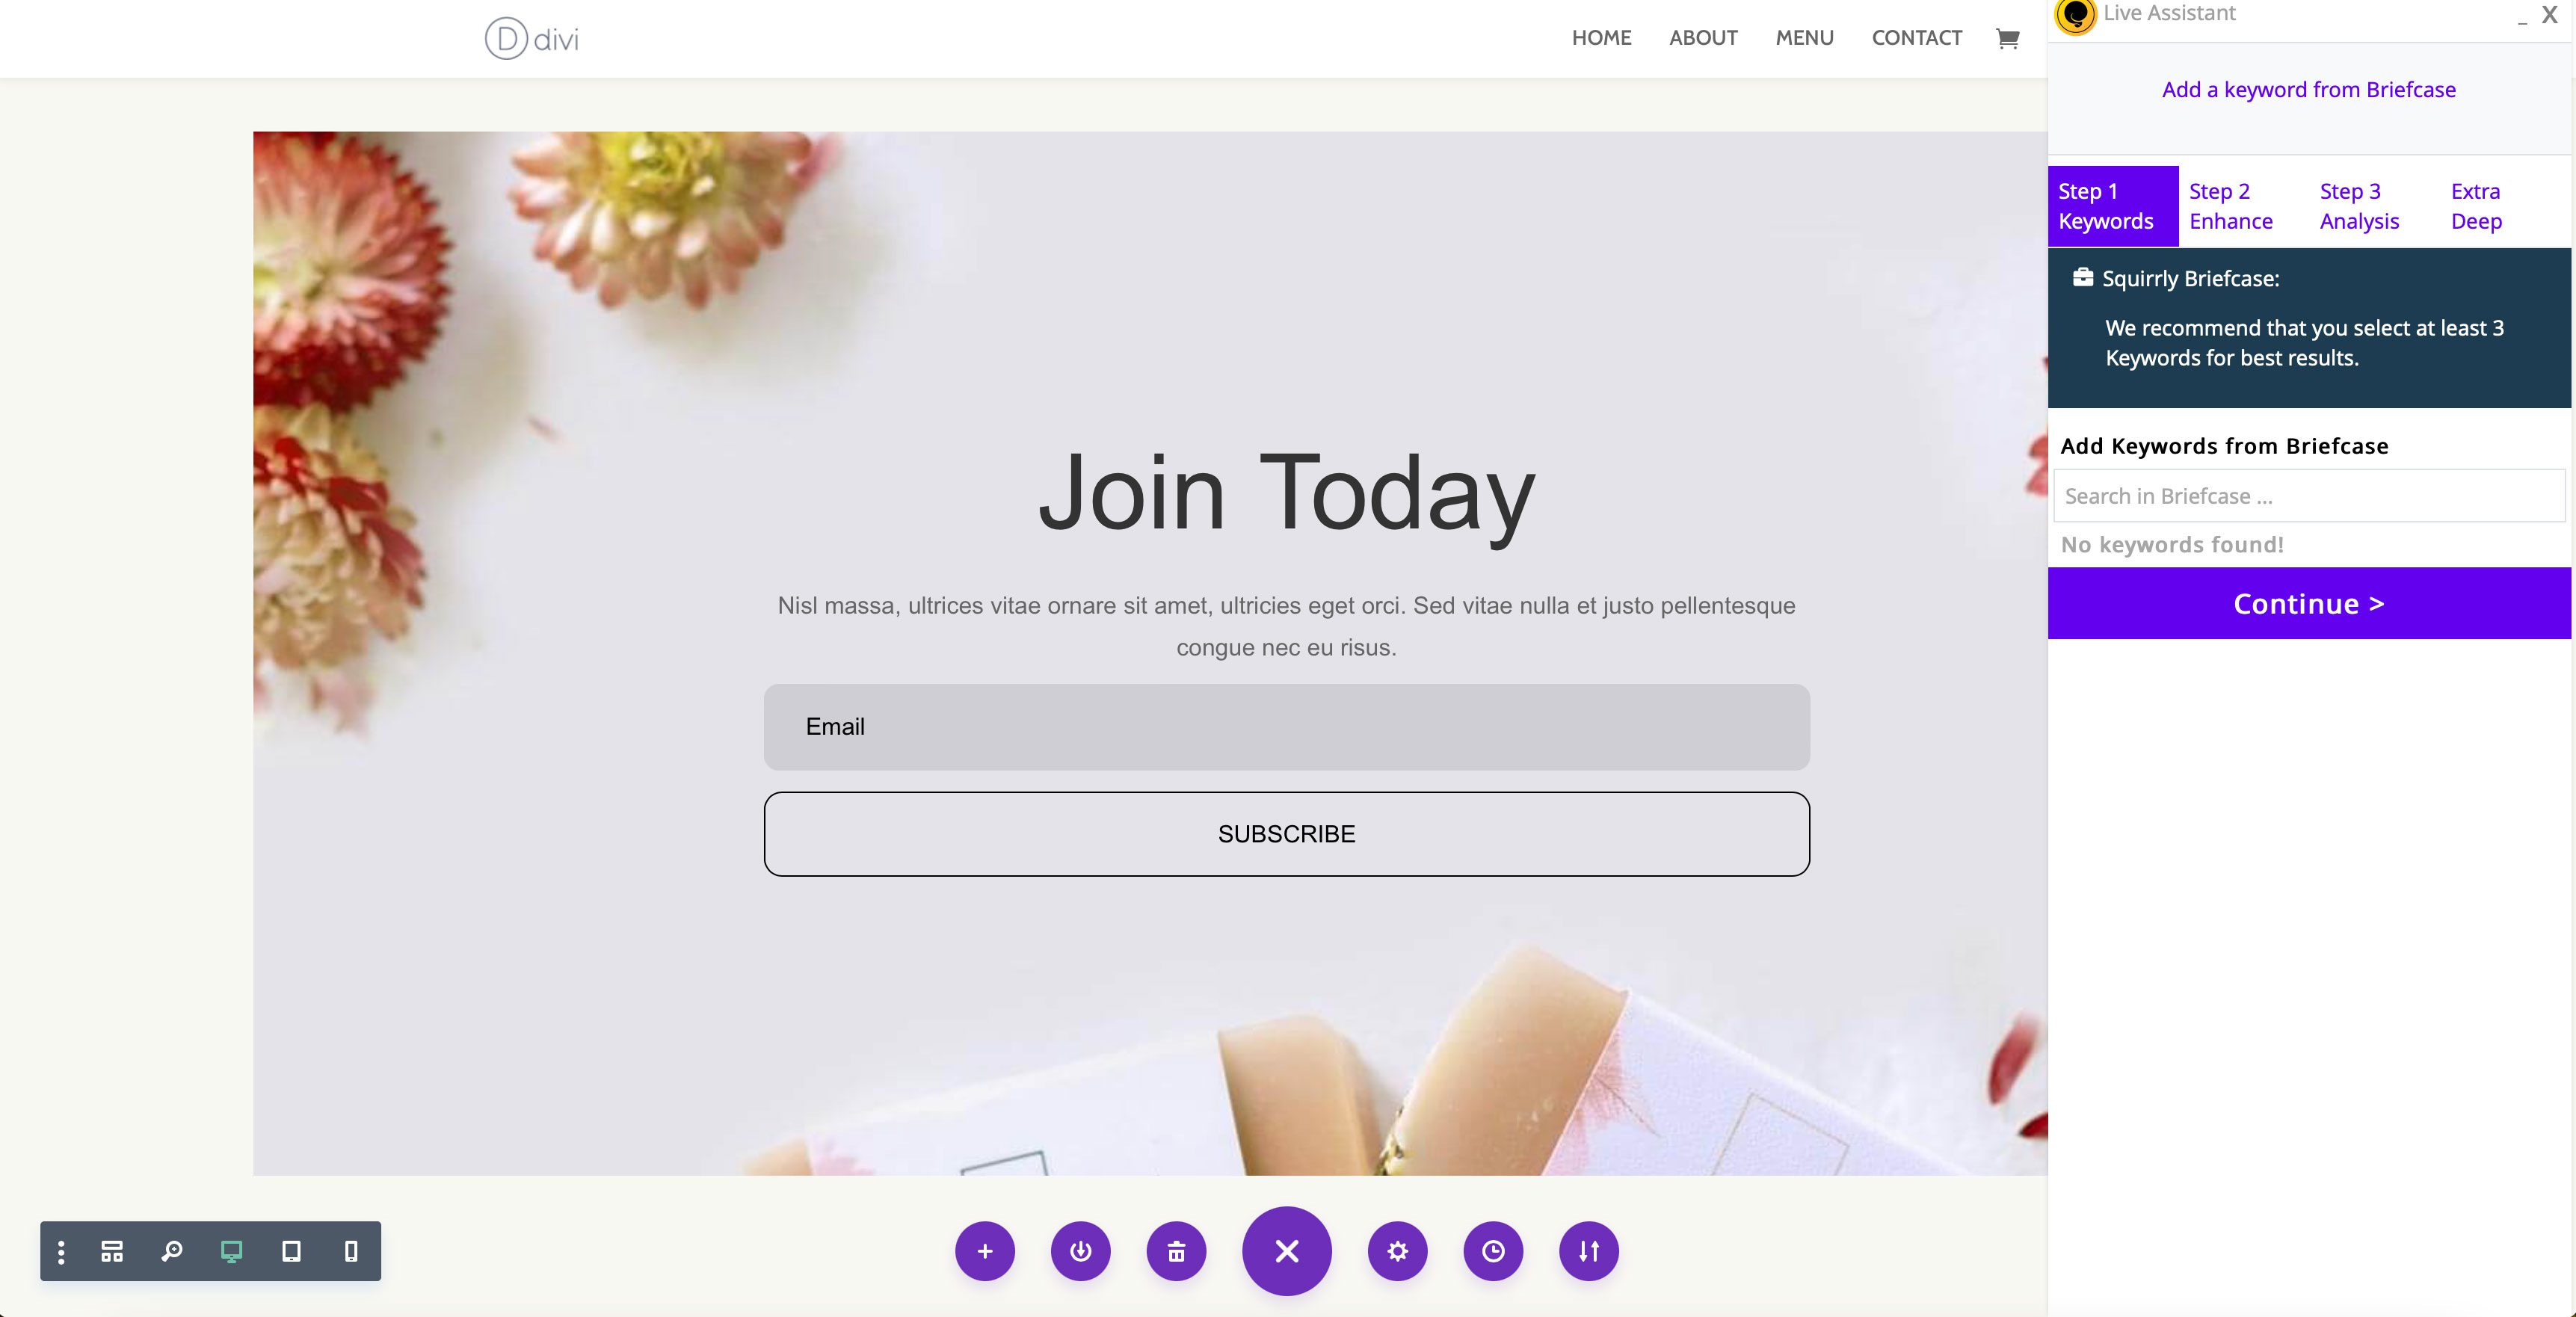Click the Divi settings gear icon
This screenshot has width=2576, height=1317.
pos(1397,1250)
